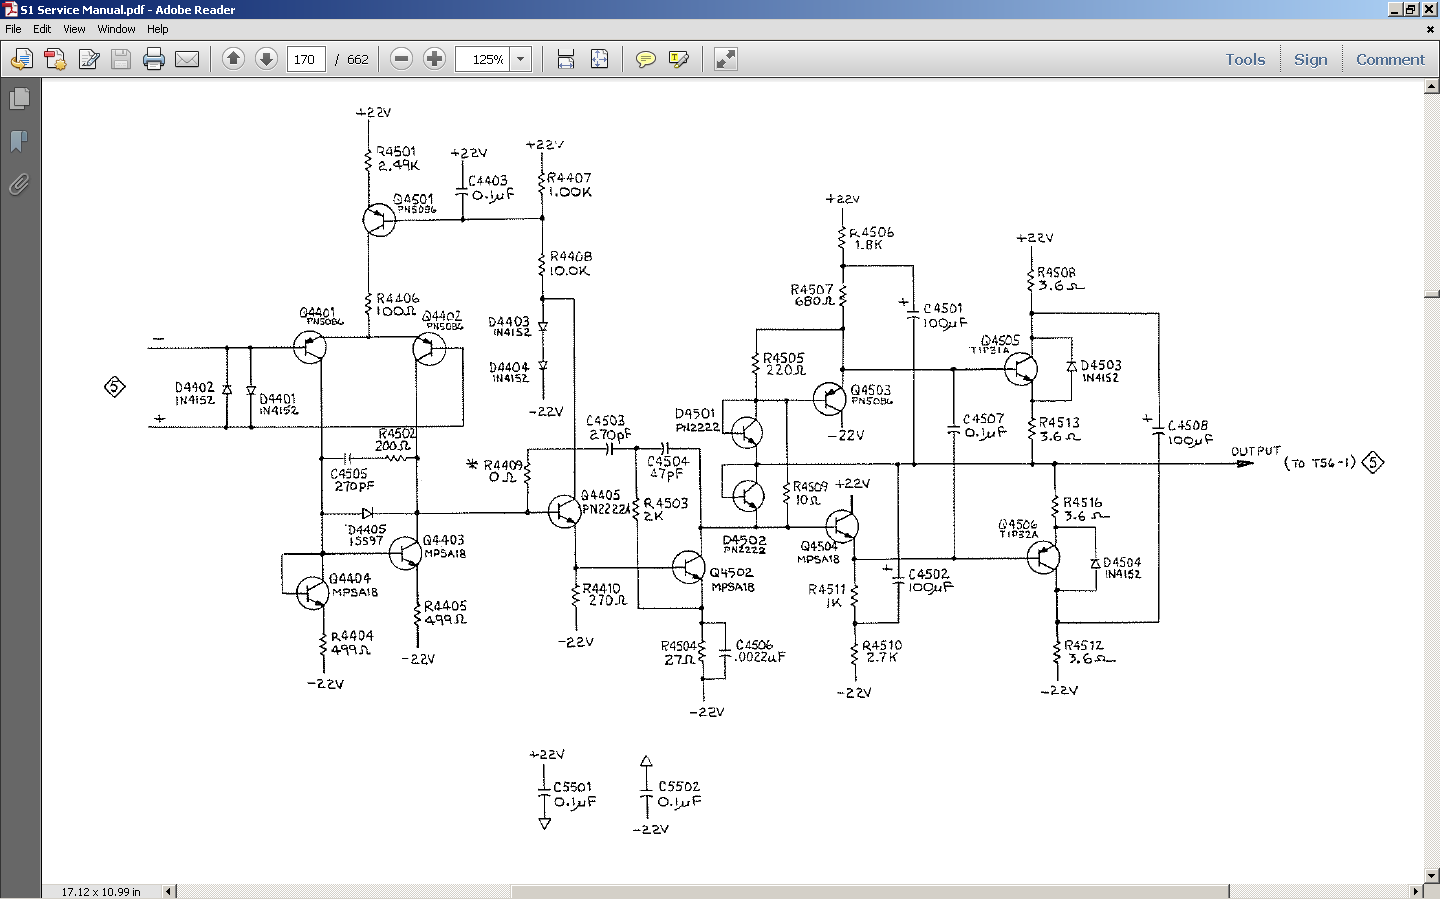Click the TO TS6-1 reference text

pyautogui.click(x=1320, y=463)
